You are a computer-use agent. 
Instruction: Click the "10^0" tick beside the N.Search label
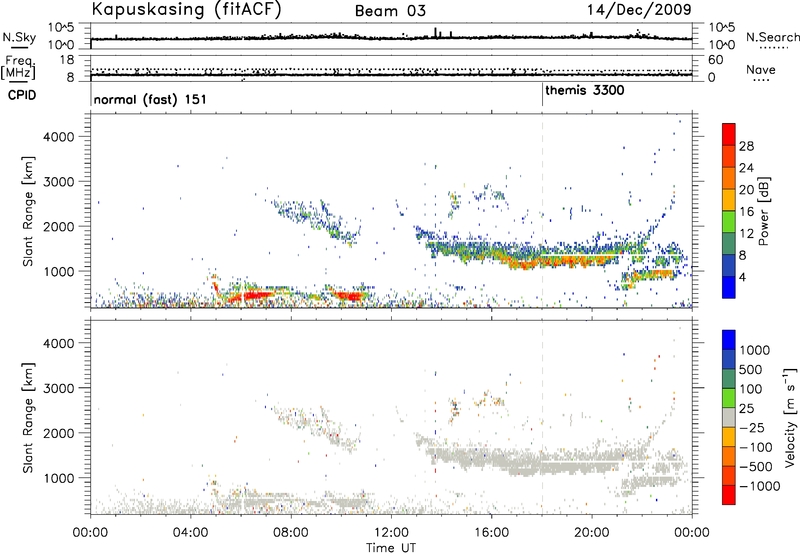[721, 45]
